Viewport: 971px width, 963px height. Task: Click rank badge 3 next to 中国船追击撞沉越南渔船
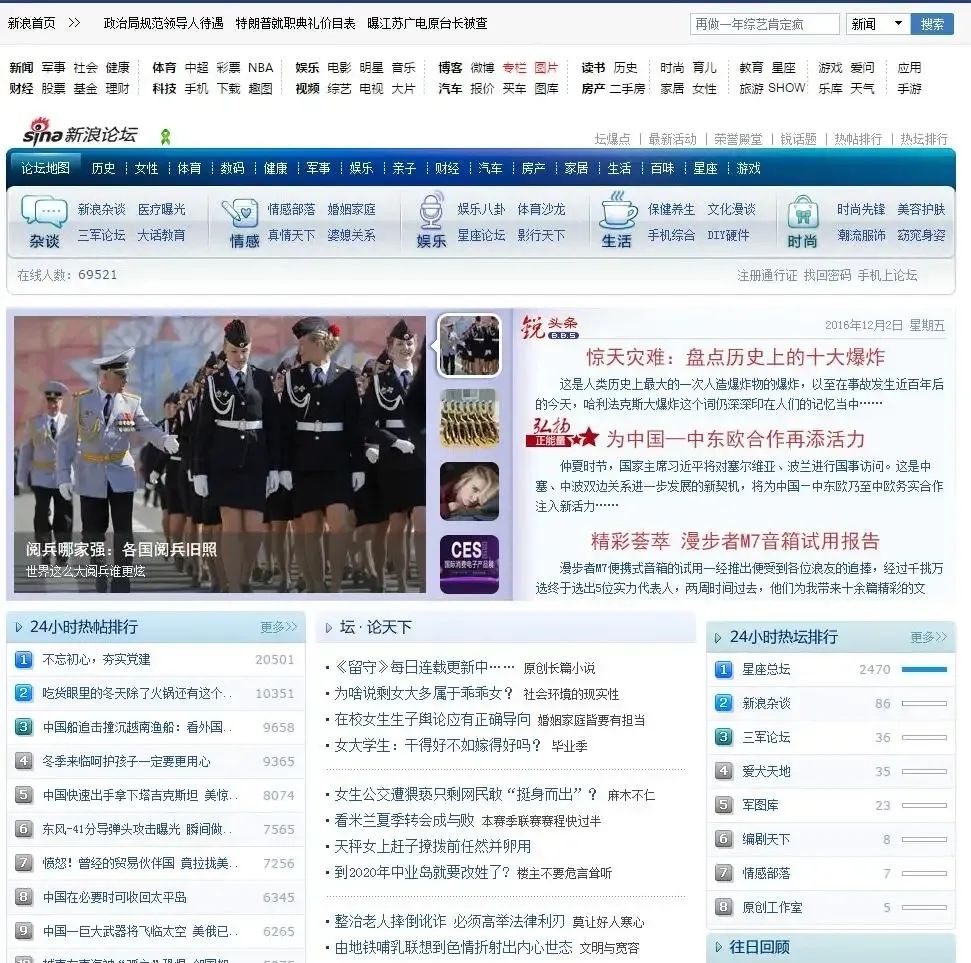pyautogui.click(x=24, y=727)
